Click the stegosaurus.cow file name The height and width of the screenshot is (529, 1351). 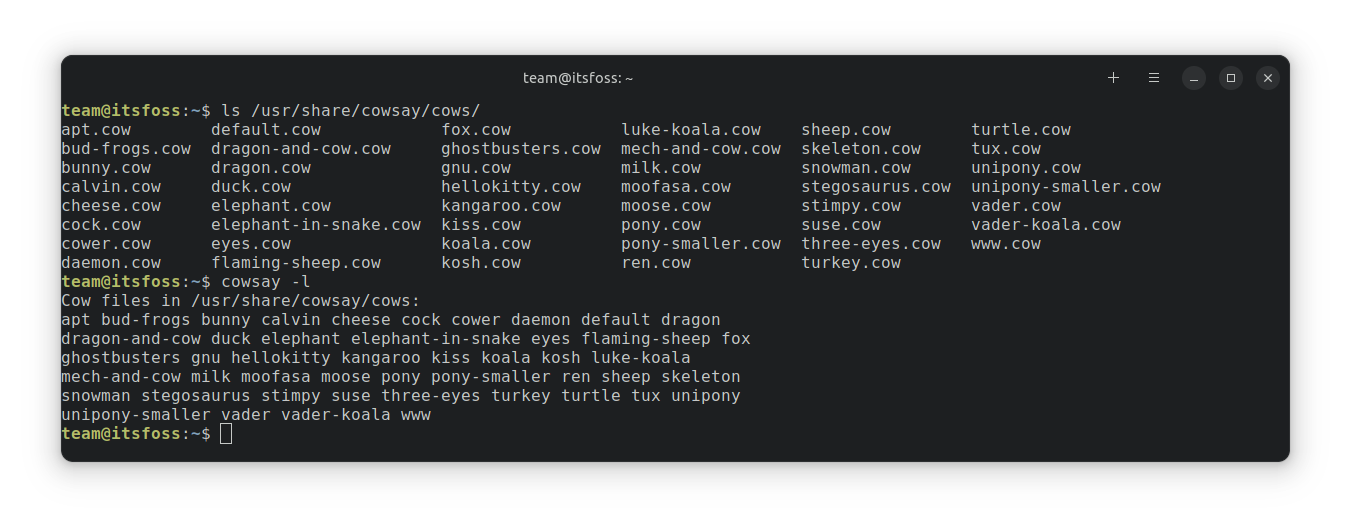click(876, 187)
